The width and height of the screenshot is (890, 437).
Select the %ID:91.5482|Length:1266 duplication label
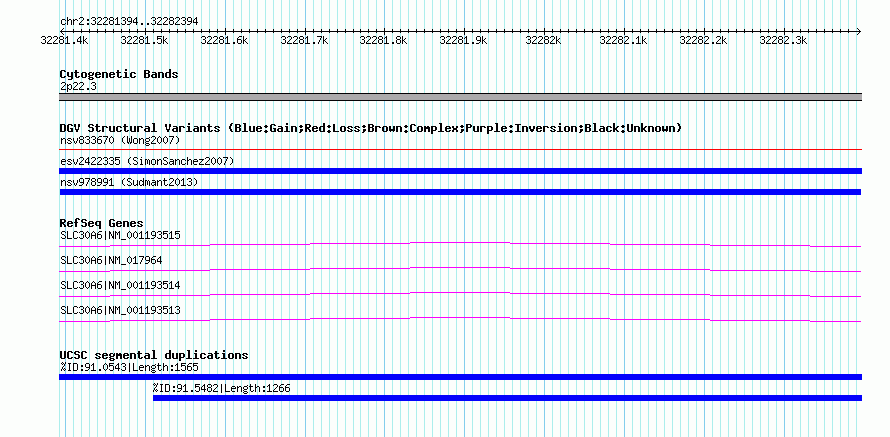[221, 388]
